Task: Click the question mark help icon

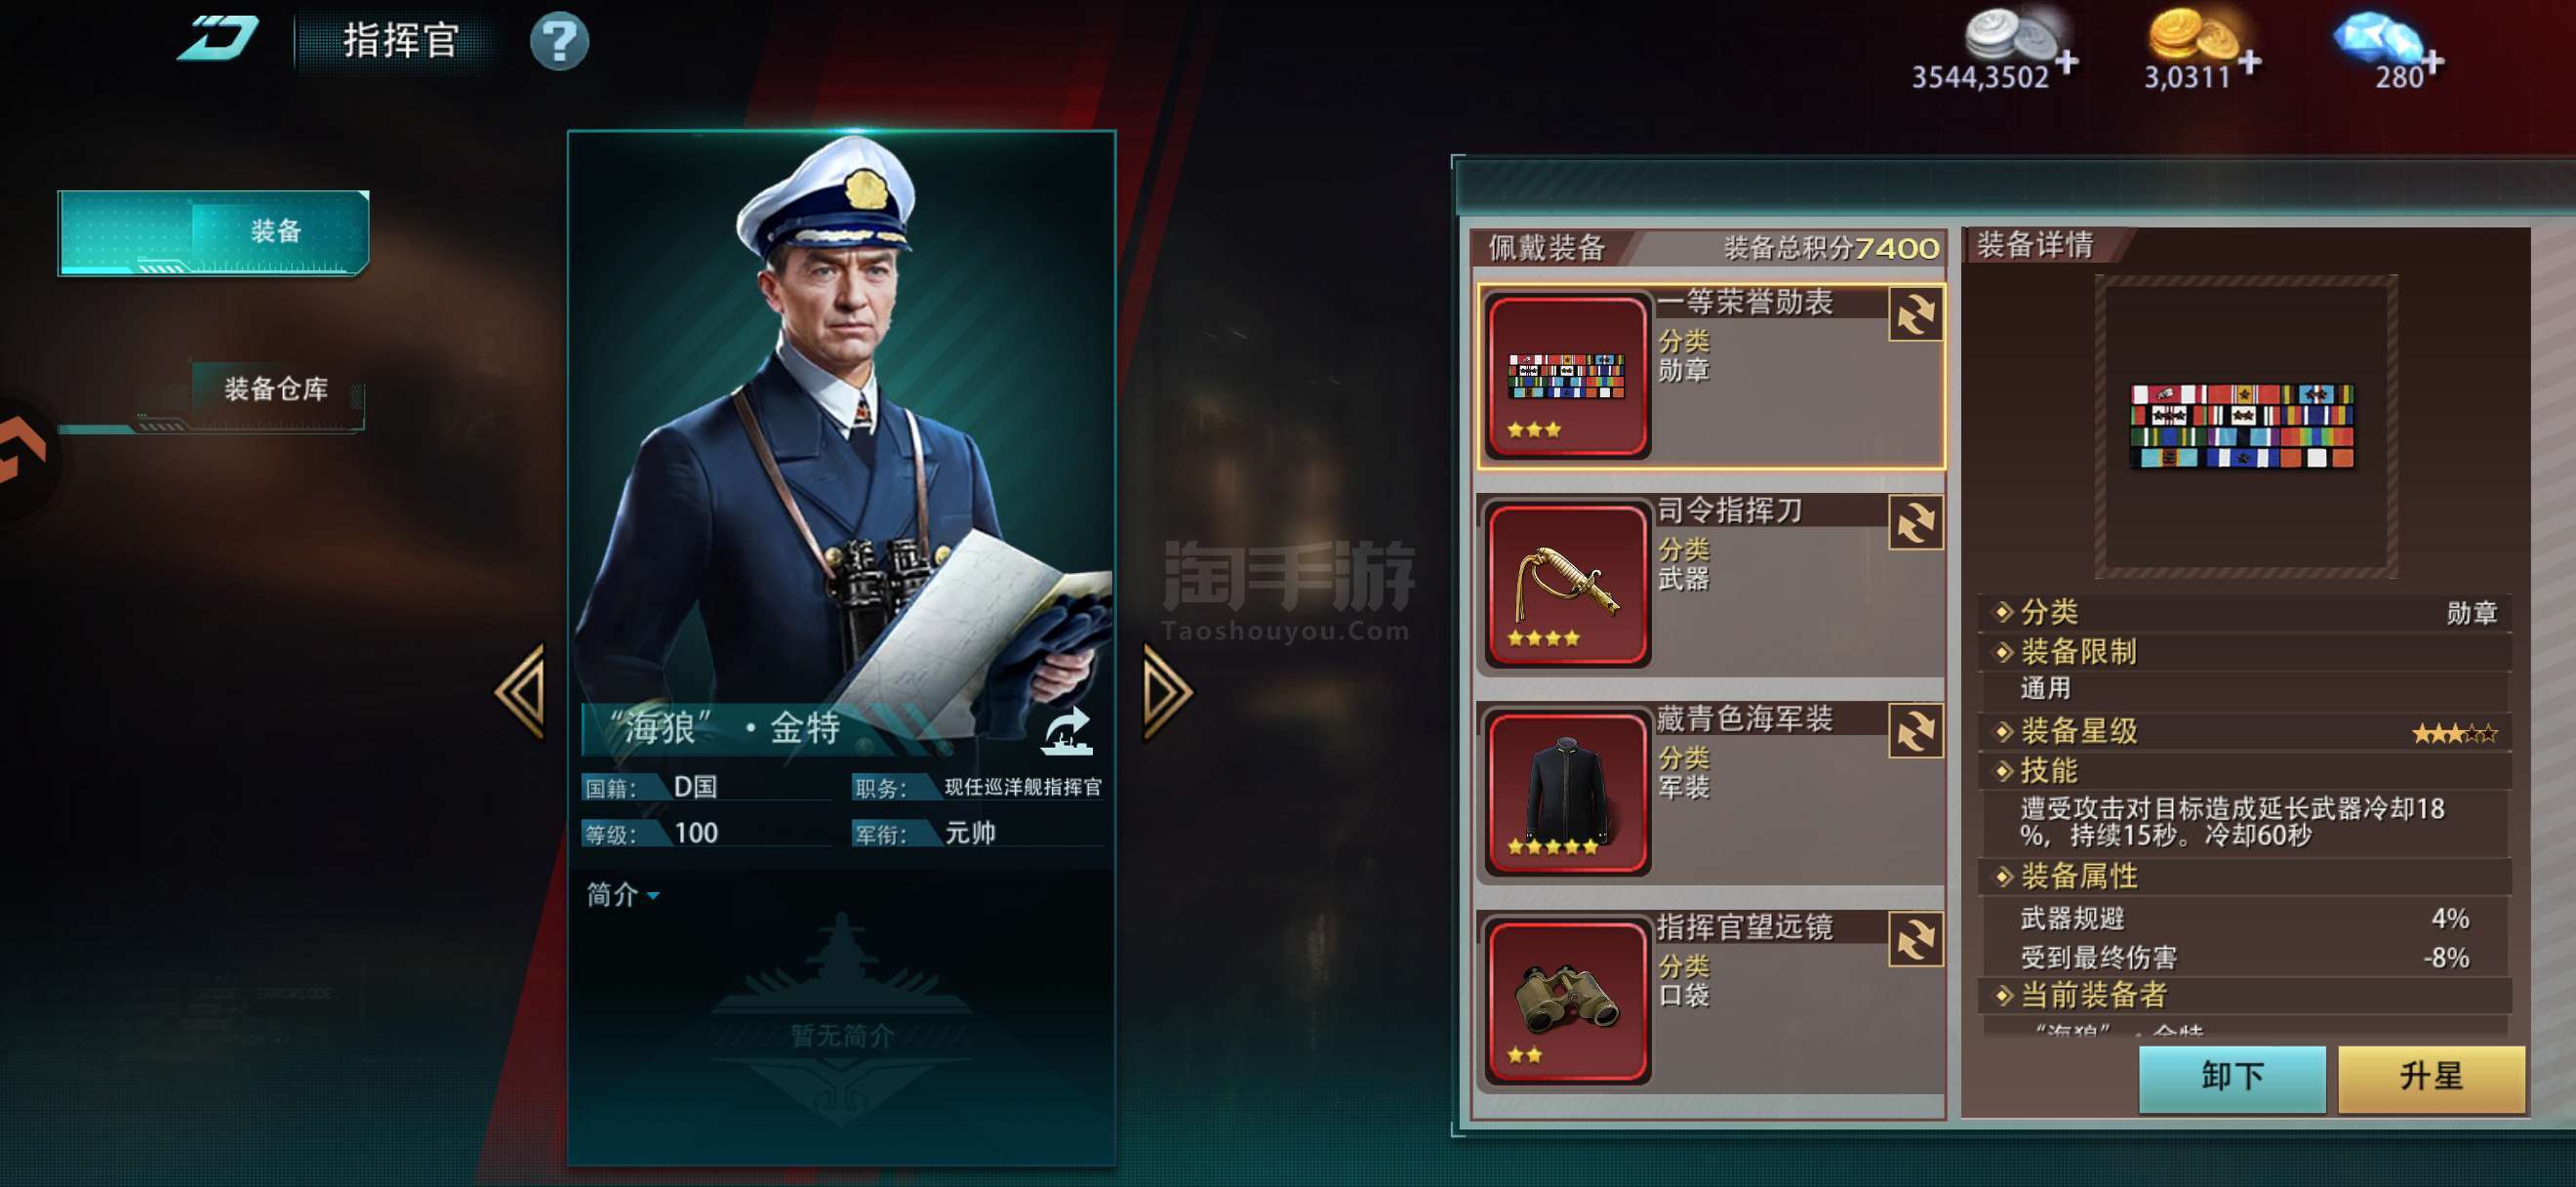Action: [559, 41]
